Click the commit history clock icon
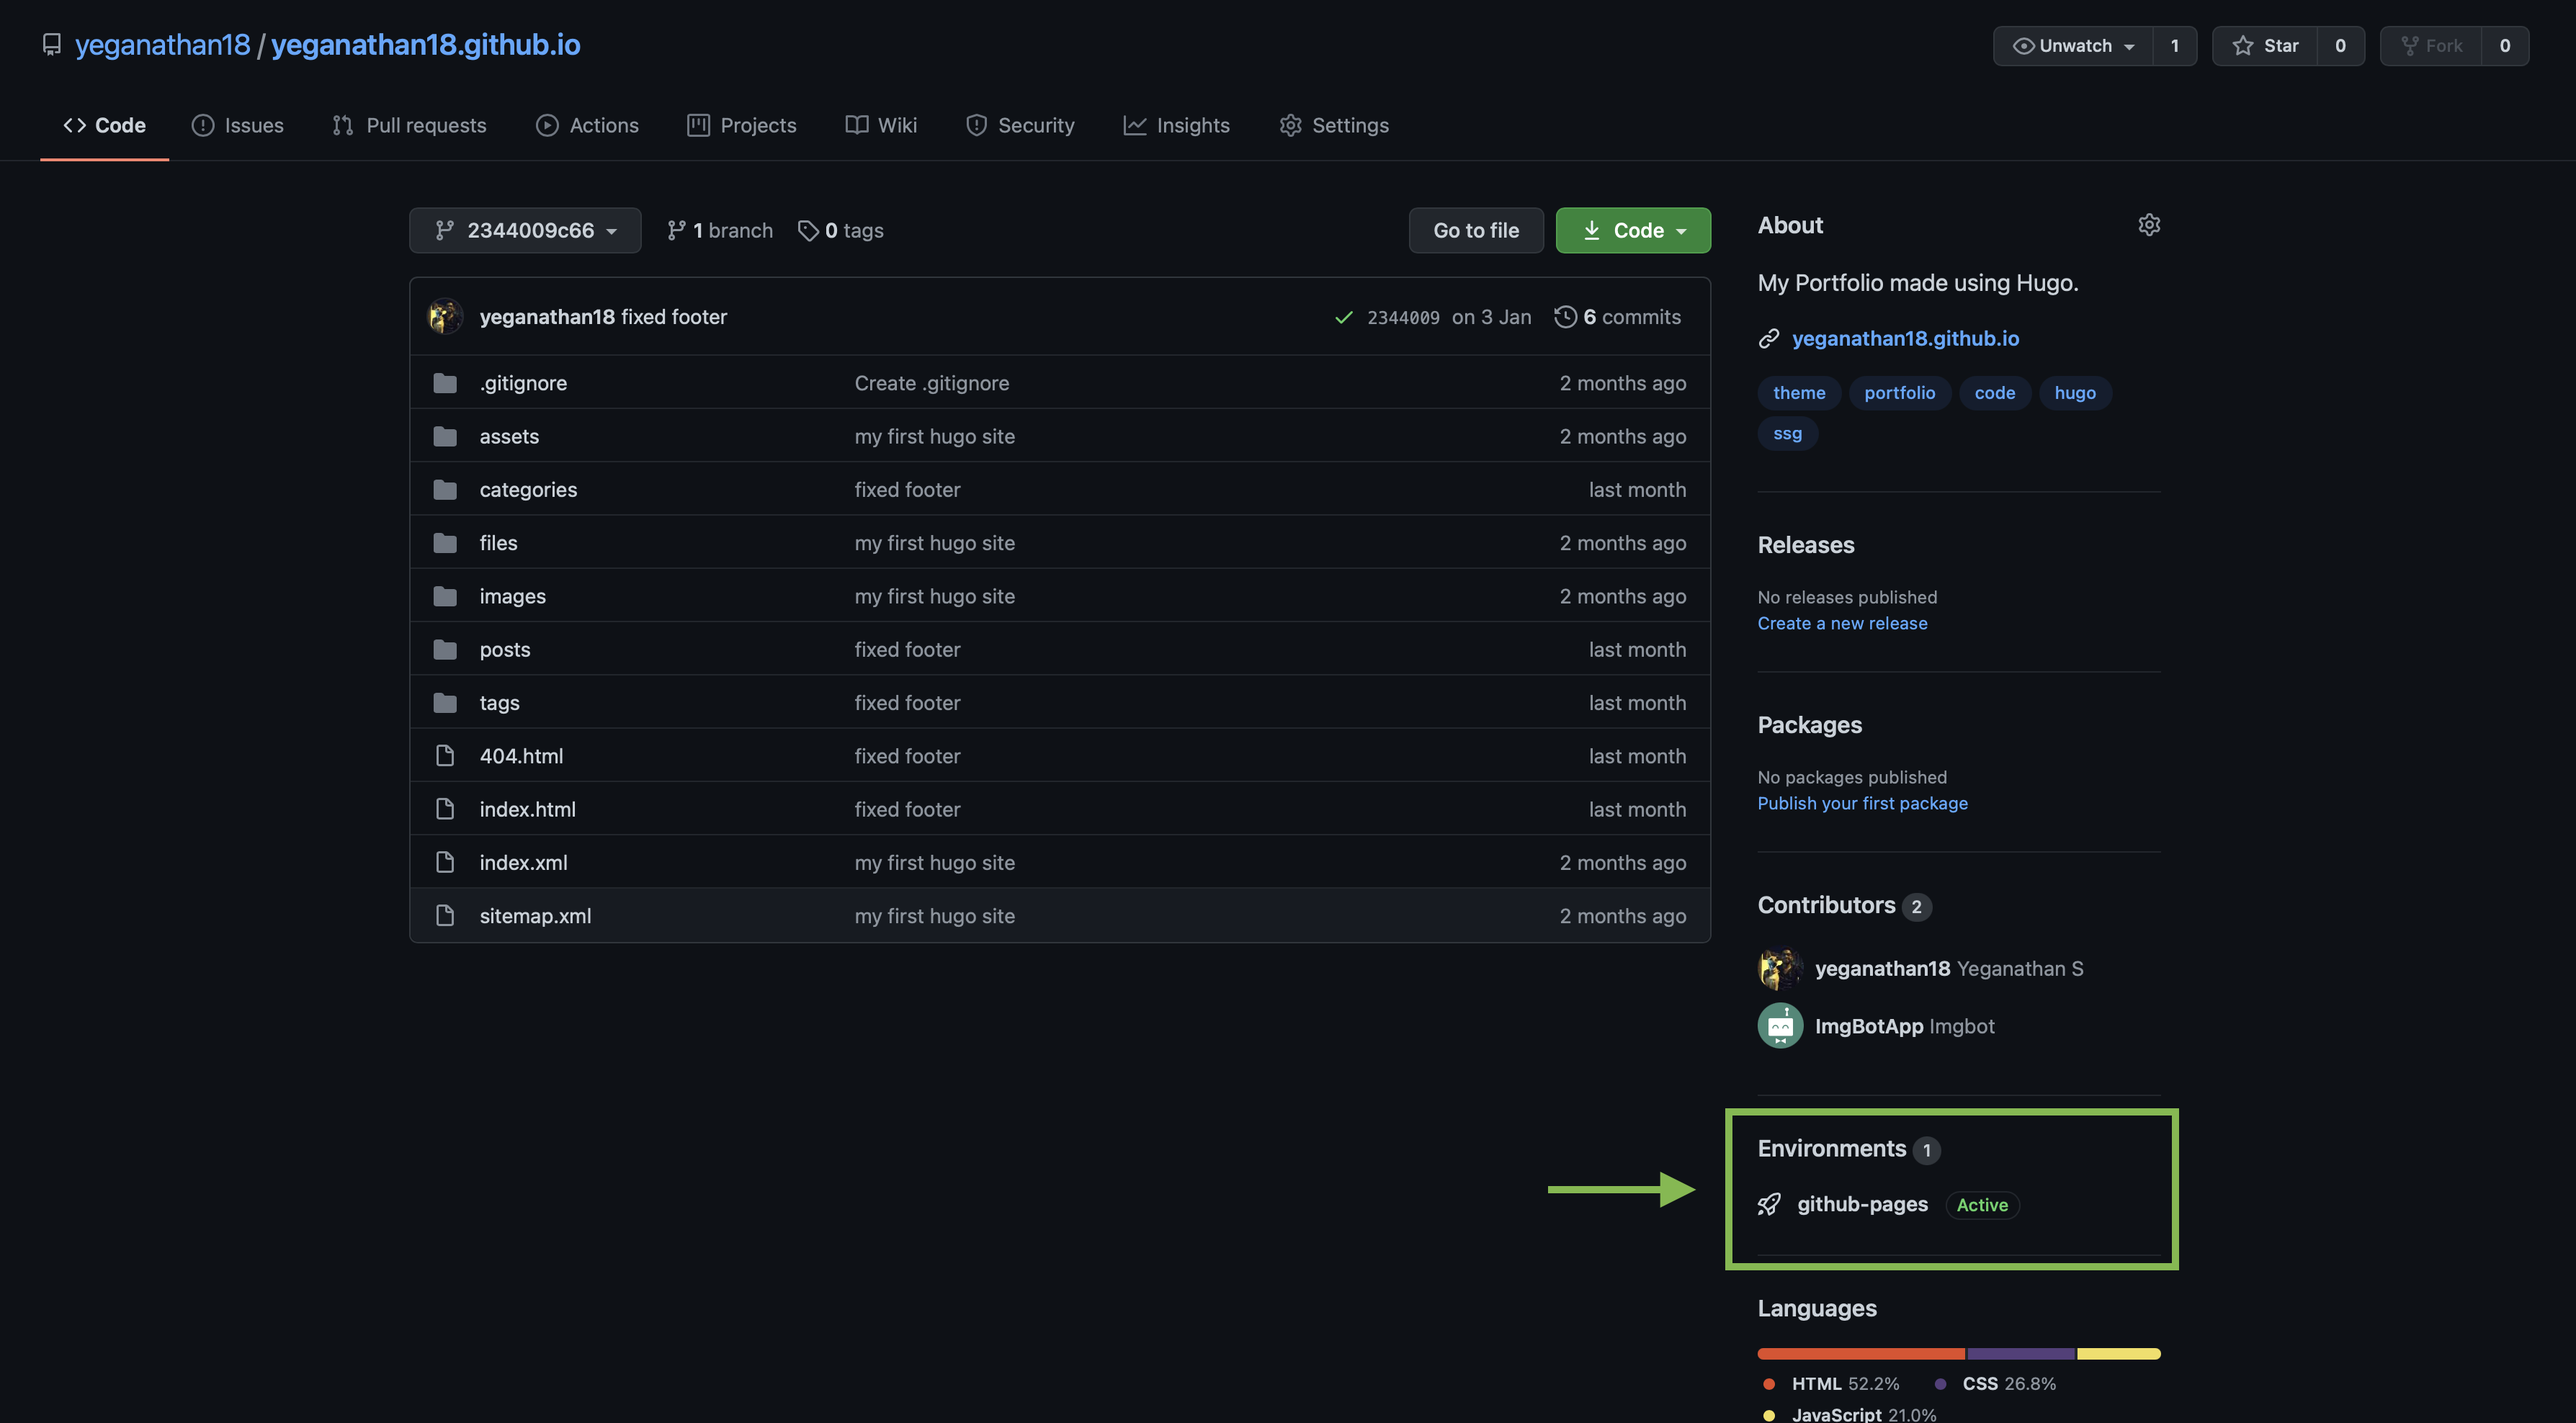This screenshot has height=1423, width=2576. [1565, 317]
